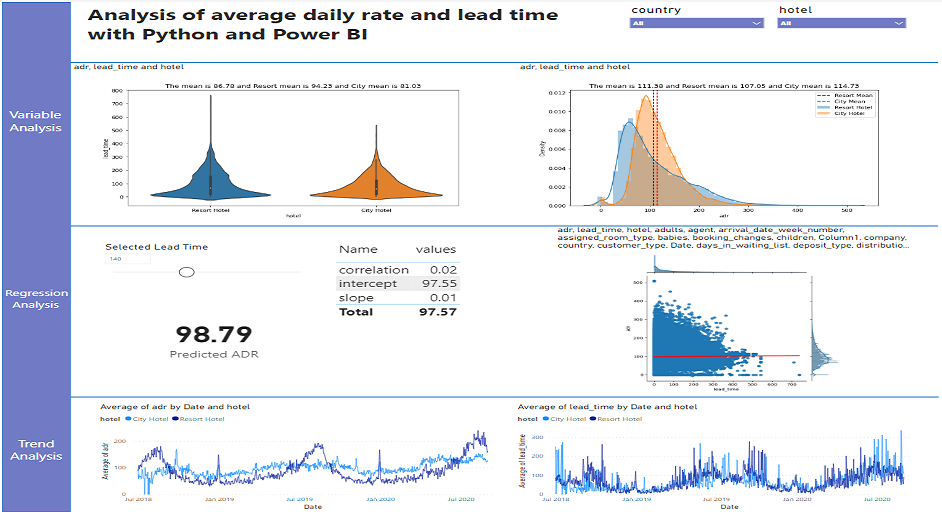
Task: Select the Variable Analysis side label
Action: point(36,121)
